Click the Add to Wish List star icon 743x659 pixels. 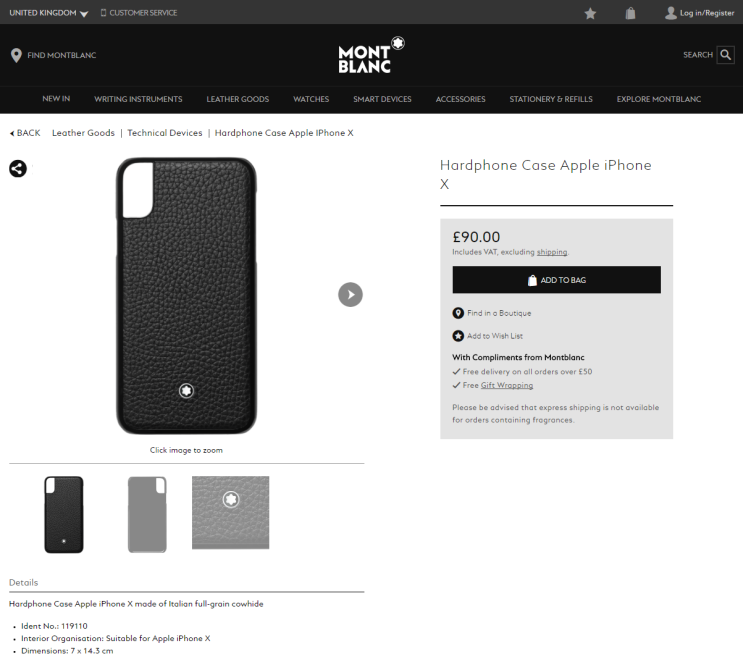[458, 336]
